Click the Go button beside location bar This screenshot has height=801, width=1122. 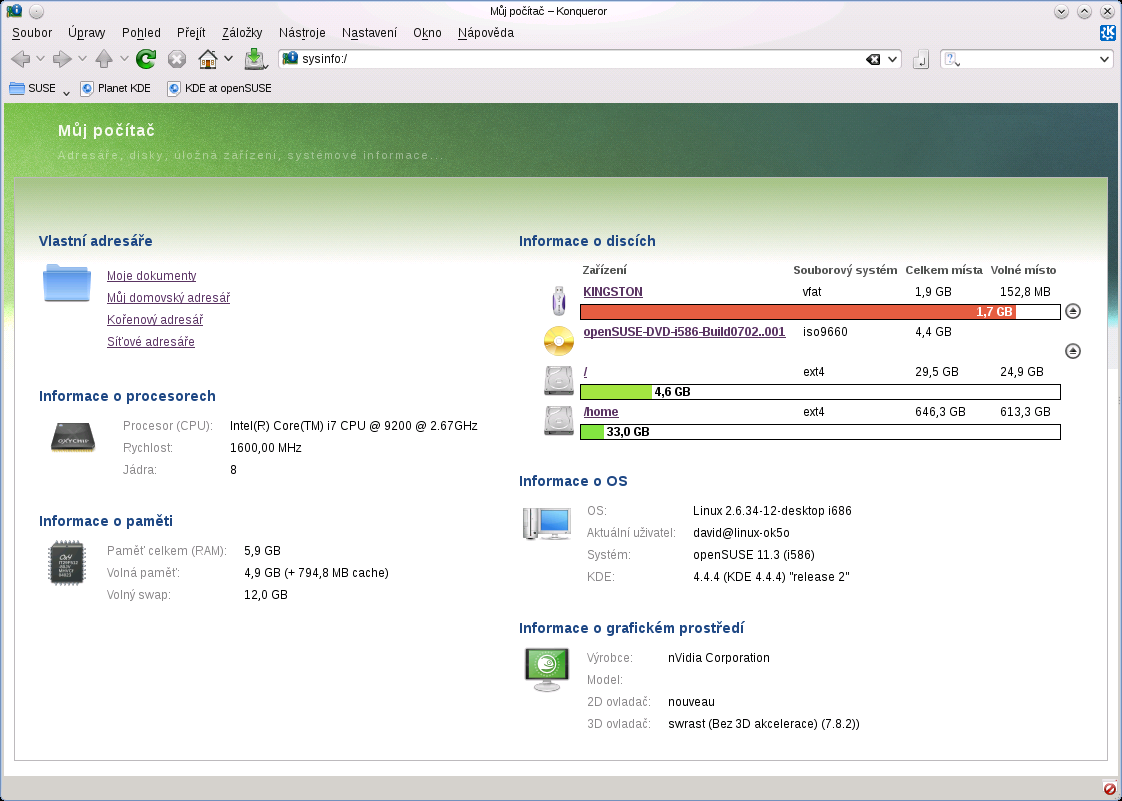pyautogui.click(x=921, y=59)
